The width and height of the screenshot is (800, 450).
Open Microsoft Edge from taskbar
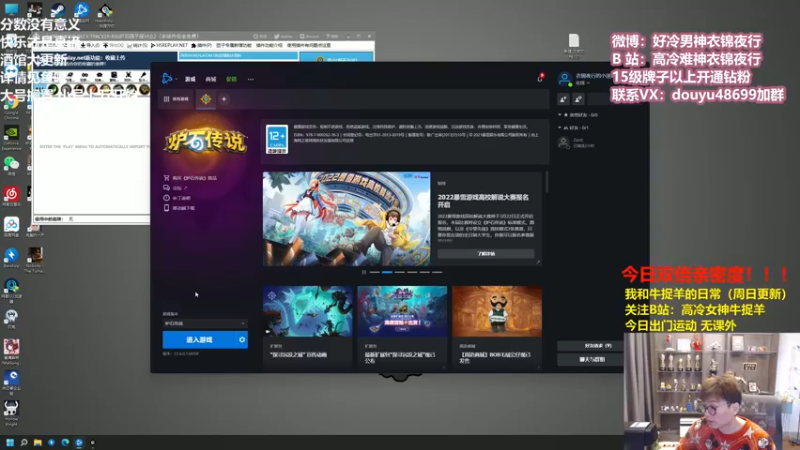[65, 442]
